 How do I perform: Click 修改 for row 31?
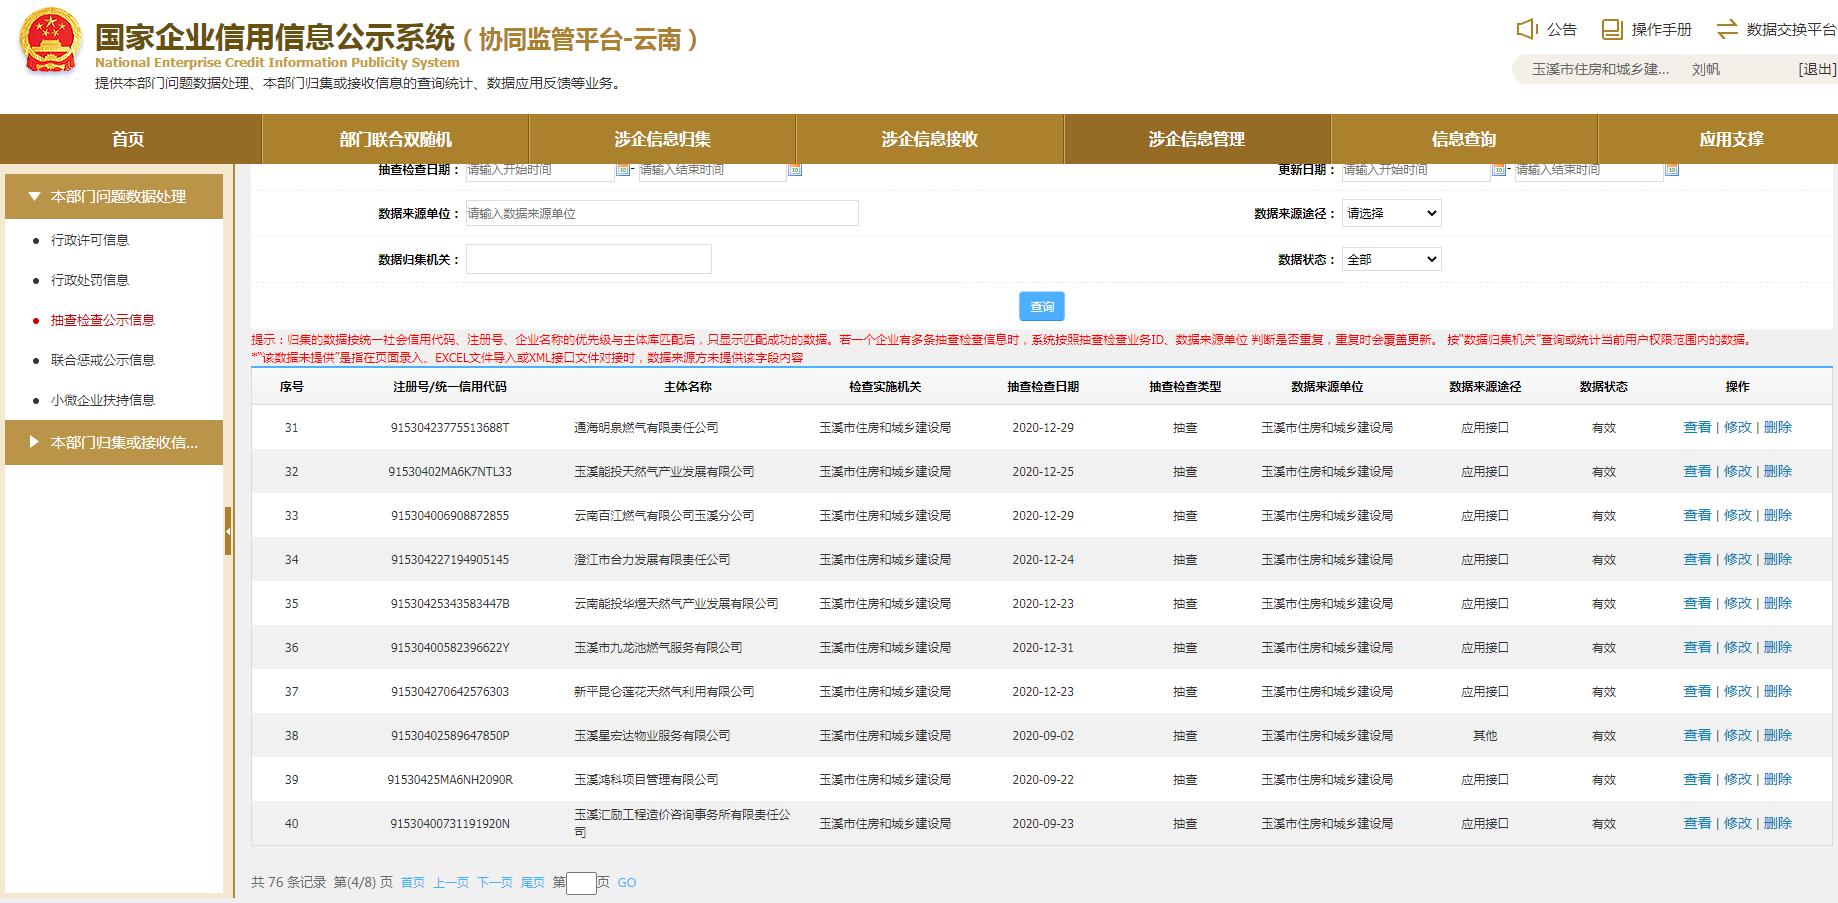1738,427
